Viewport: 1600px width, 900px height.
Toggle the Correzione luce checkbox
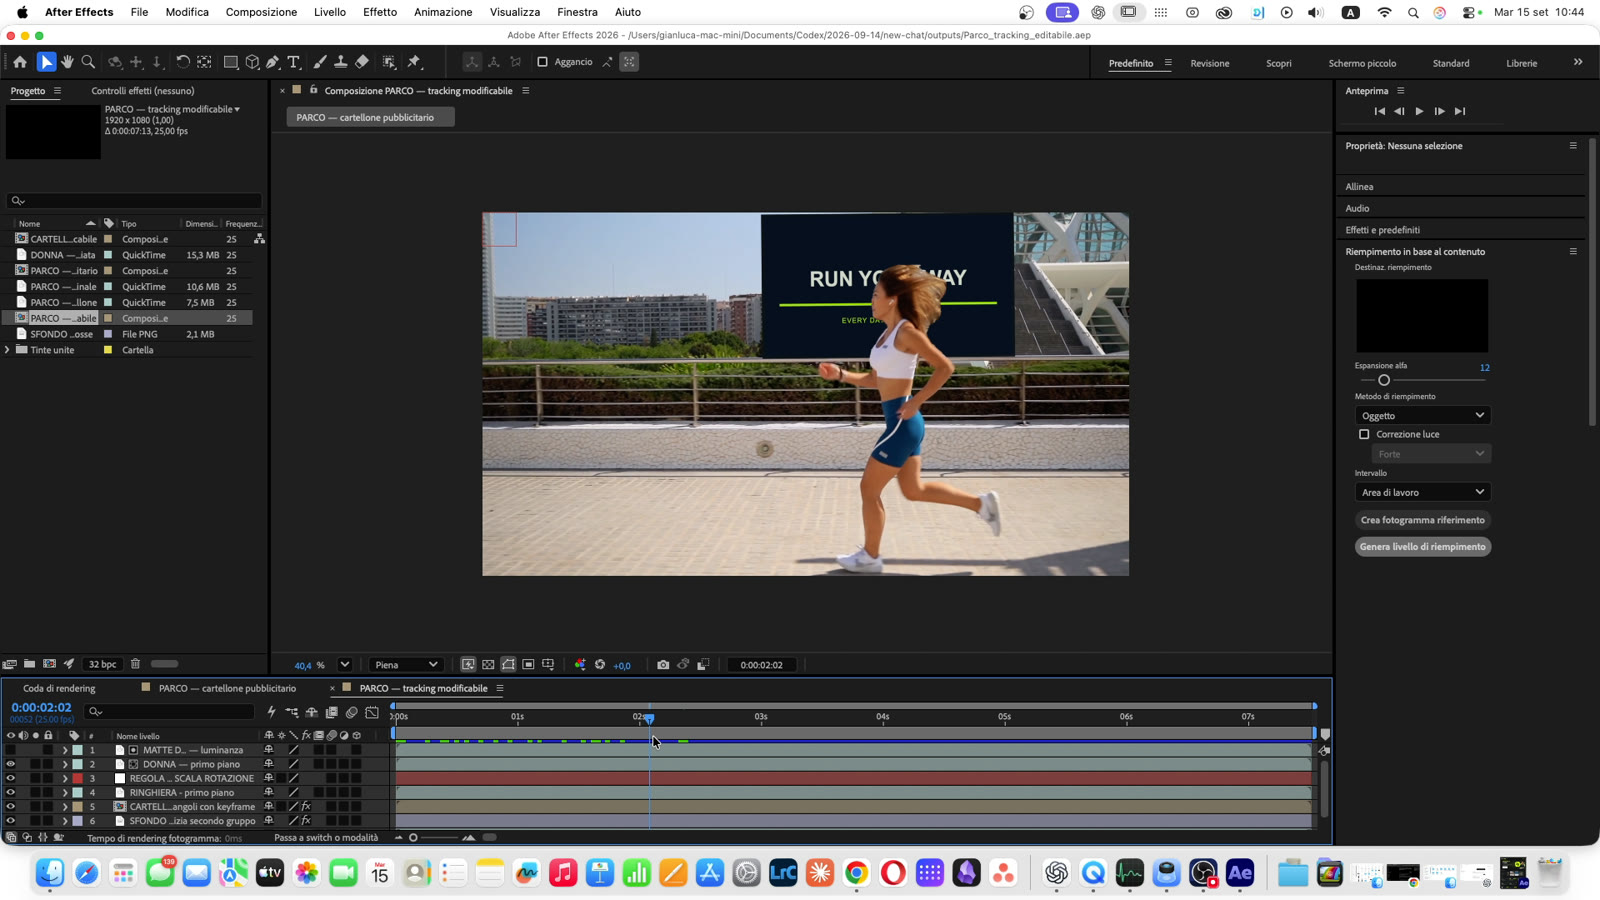(x=1364, y=434)
